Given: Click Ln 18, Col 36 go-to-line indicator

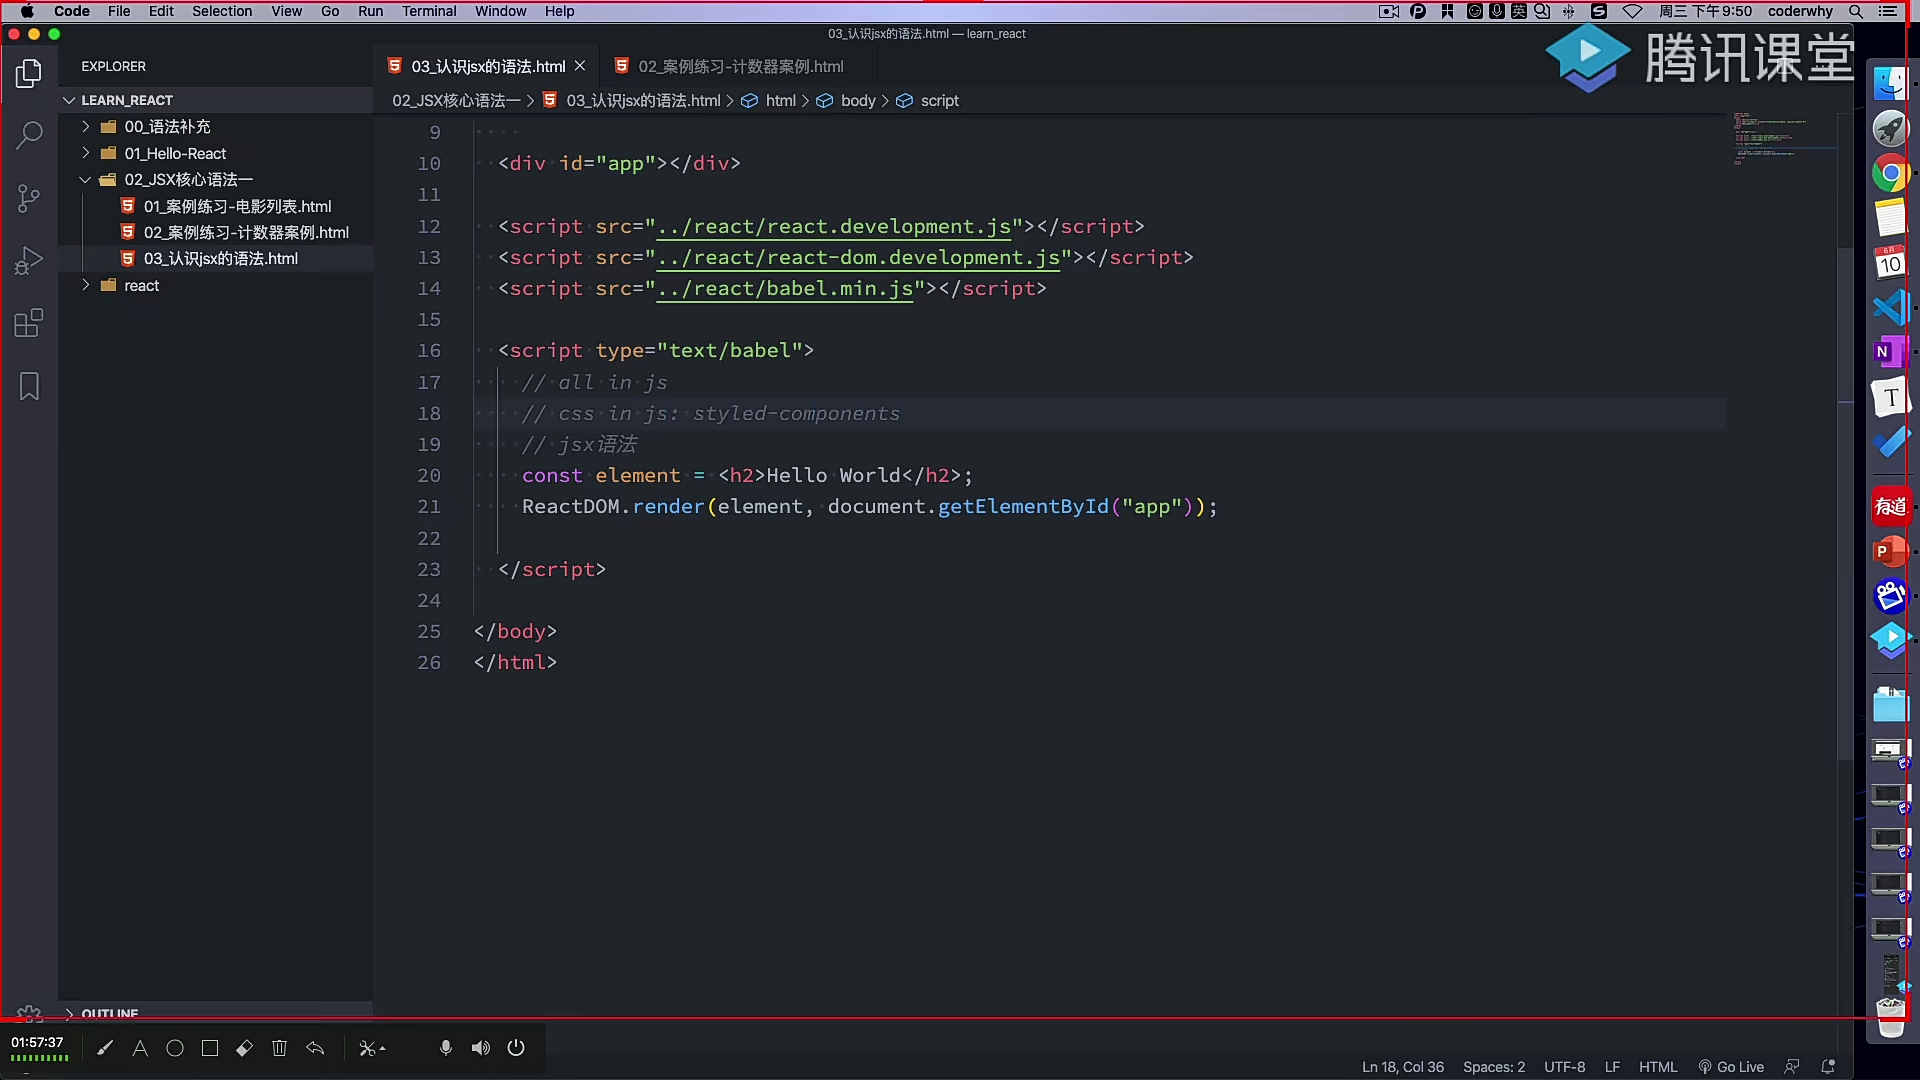Looking at the screenshot, I should pyautogui.click(x=1402, y=1067).
